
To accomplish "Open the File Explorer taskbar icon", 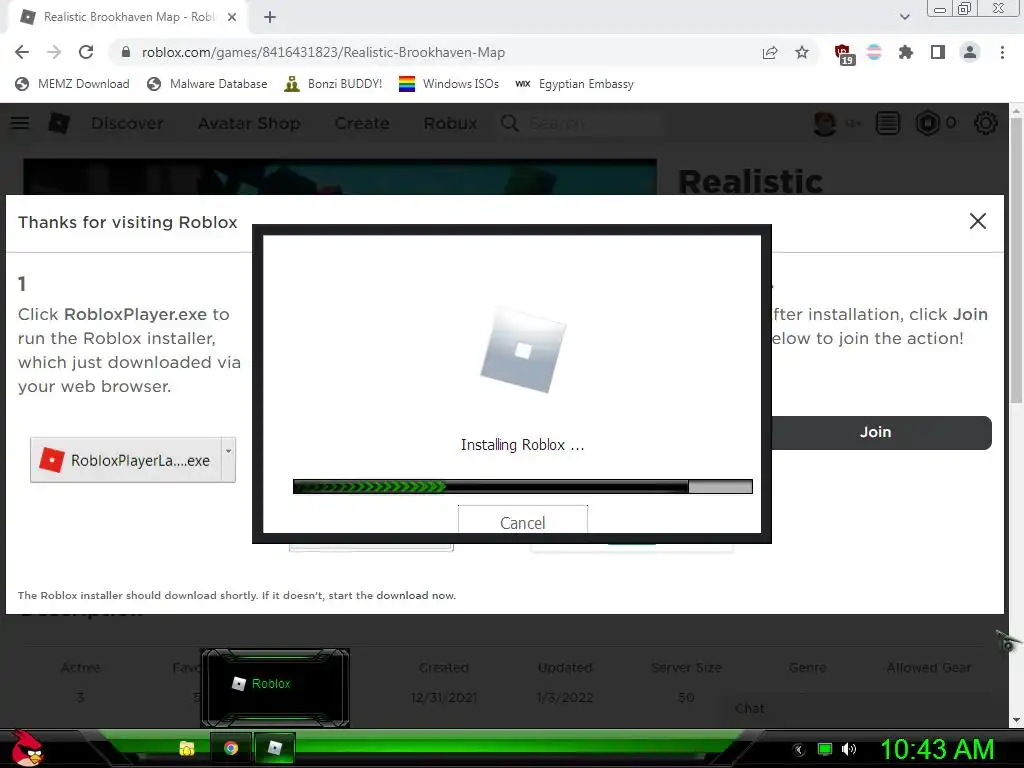I will coord(187,748).
